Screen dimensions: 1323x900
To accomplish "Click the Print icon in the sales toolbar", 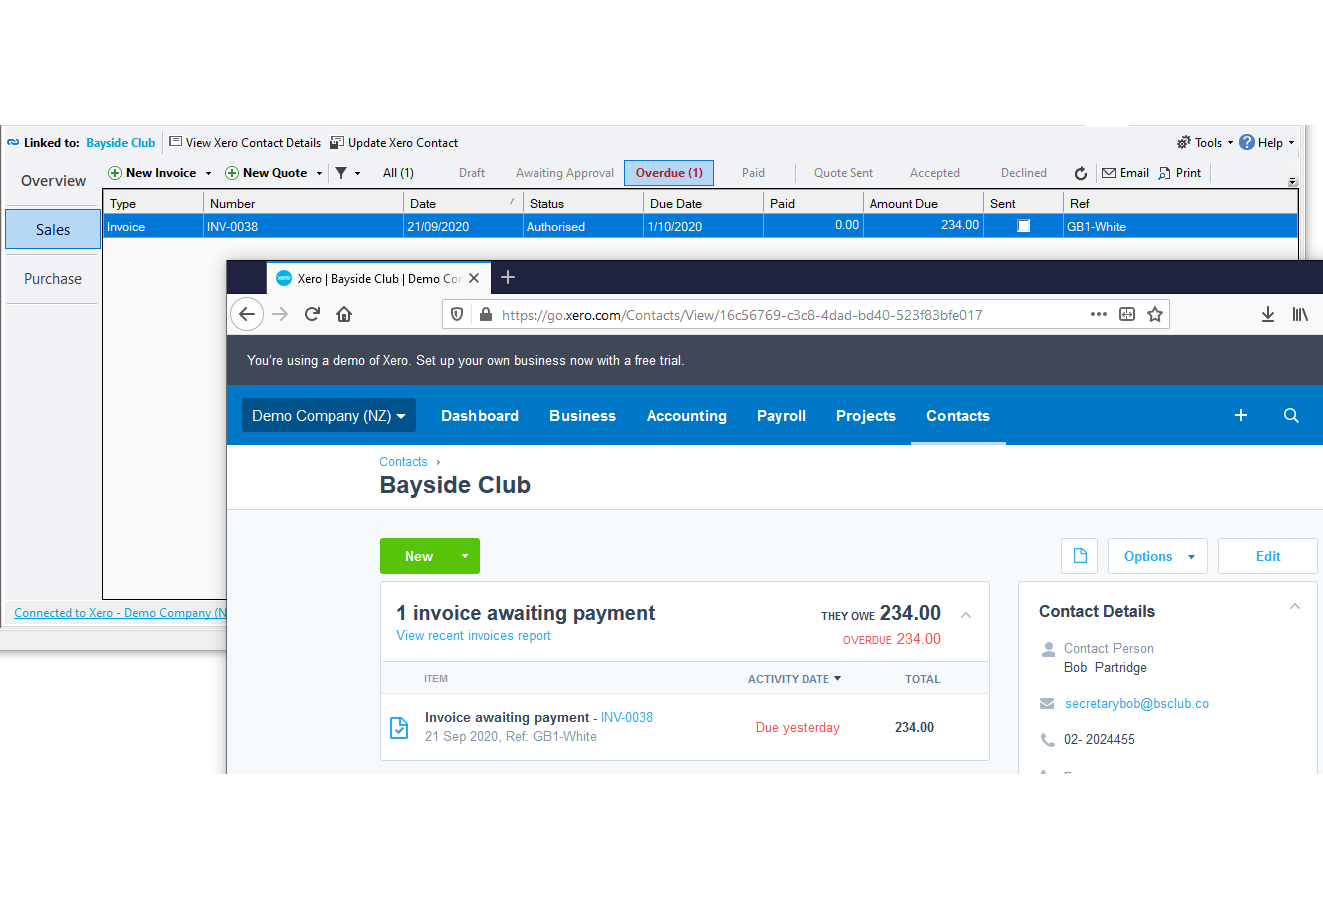I will 1164,173.
